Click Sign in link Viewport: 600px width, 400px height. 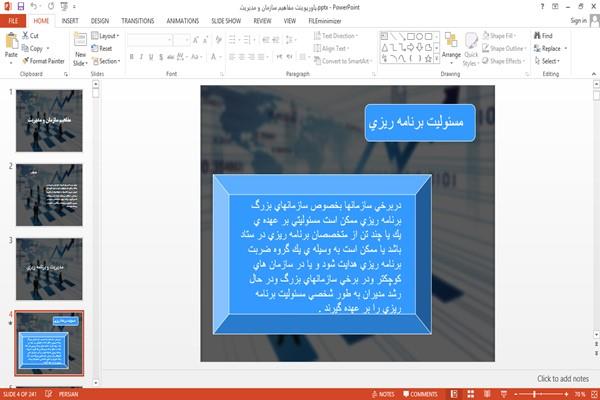pos(578,21)
